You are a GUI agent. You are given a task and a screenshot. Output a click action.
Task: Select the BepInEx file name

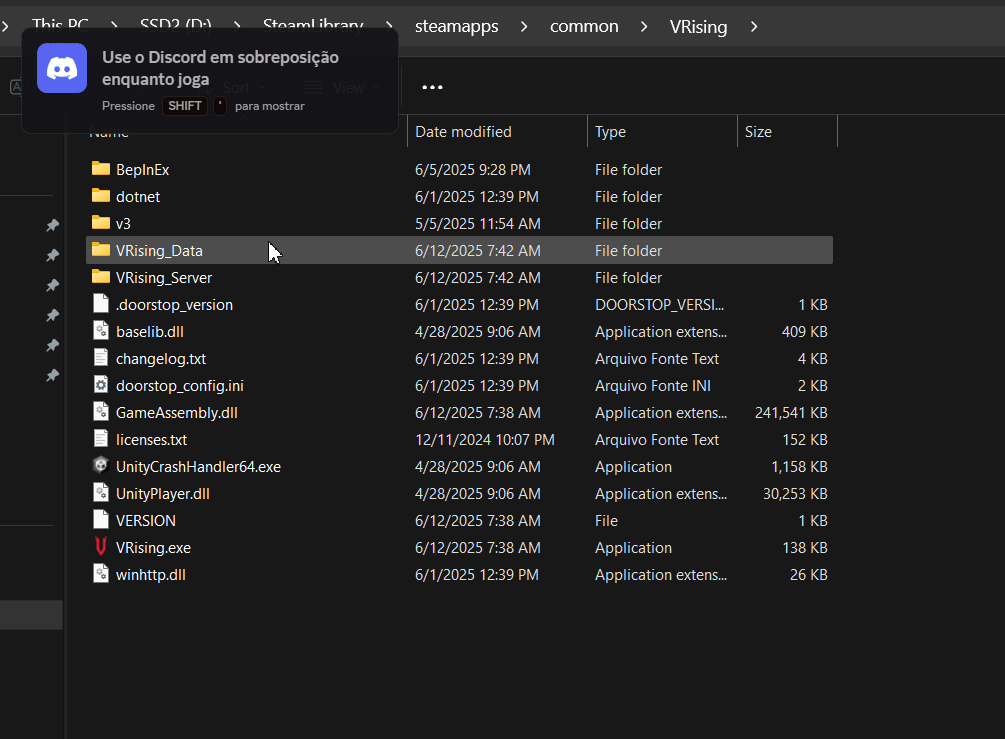[142, 170]
